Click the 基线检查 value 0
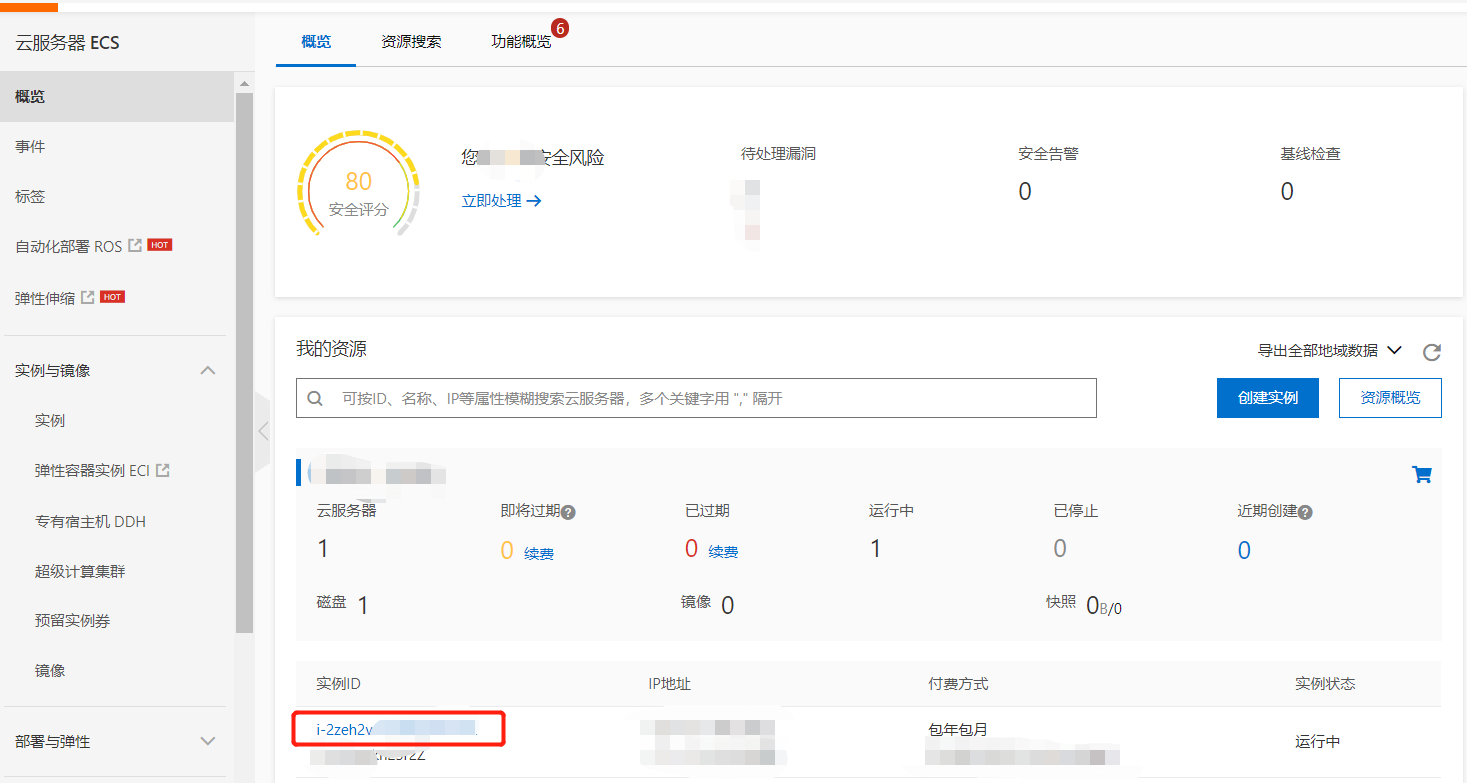The width and height of the screenshot is (1467, 783). (x=1287, y=191)
